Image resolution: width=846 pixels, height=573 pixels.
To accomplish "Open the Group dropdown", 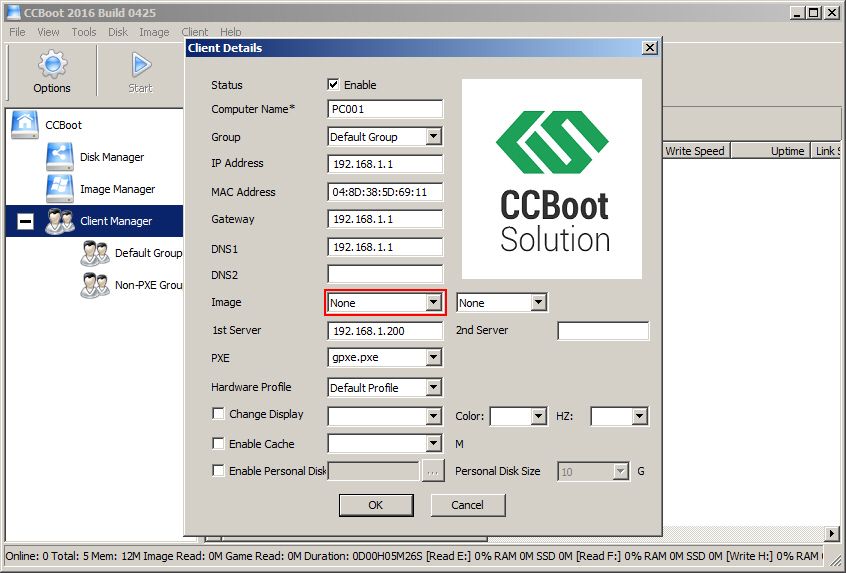I will coord(434,137).
